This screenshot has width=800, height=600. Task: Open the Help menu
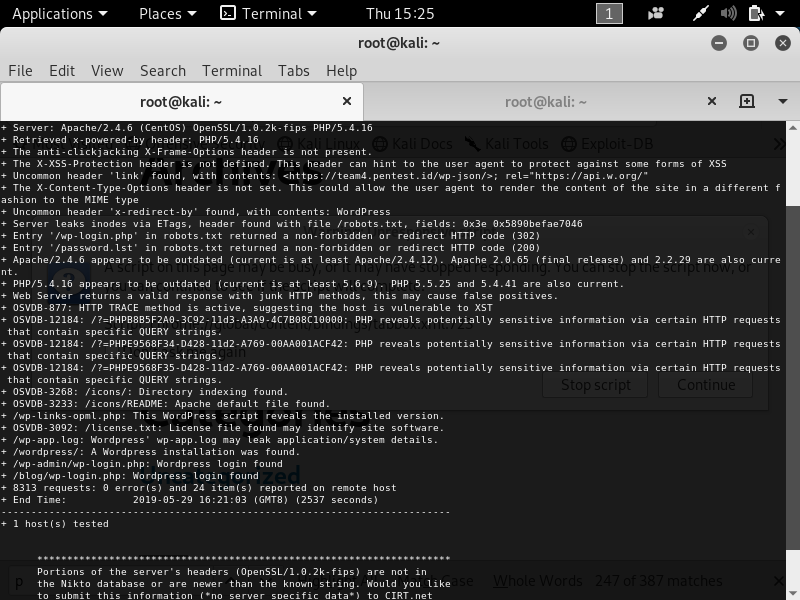click(x=341, y=70)
